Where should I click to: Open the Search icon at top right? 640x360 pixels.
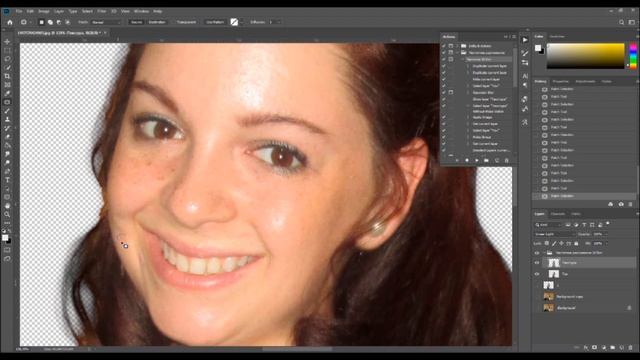622,22
